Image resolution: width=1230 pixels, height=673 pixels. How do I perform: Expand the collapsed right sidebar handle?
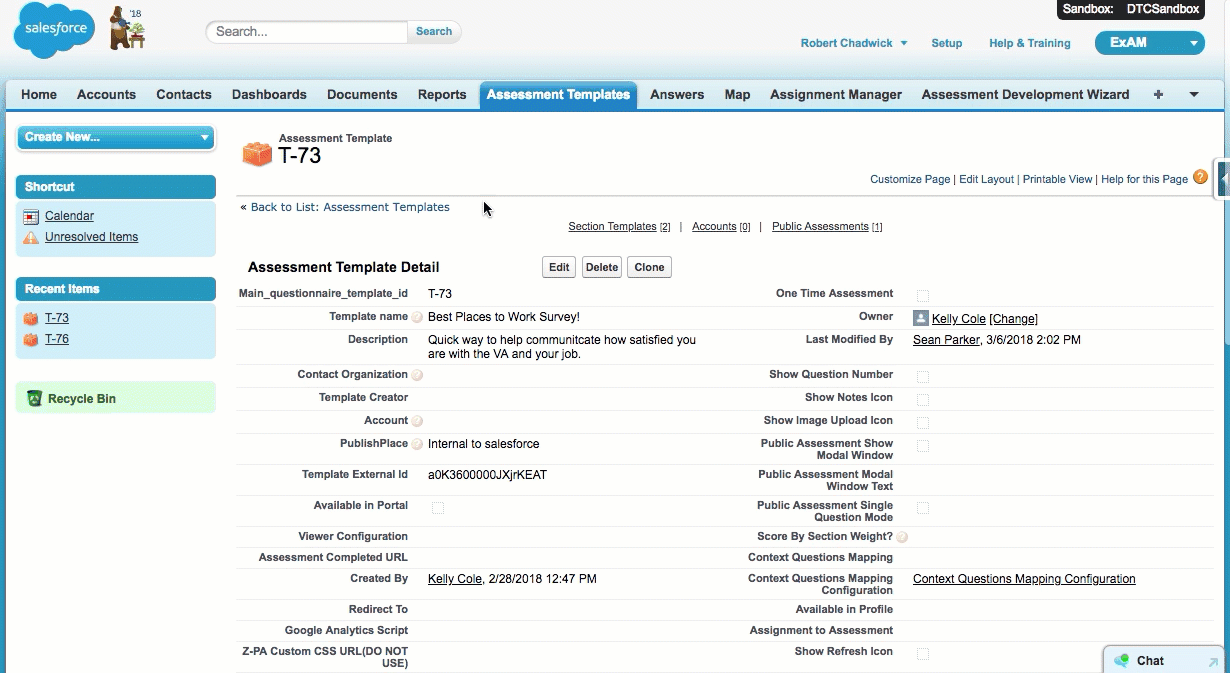point(1222,177)
